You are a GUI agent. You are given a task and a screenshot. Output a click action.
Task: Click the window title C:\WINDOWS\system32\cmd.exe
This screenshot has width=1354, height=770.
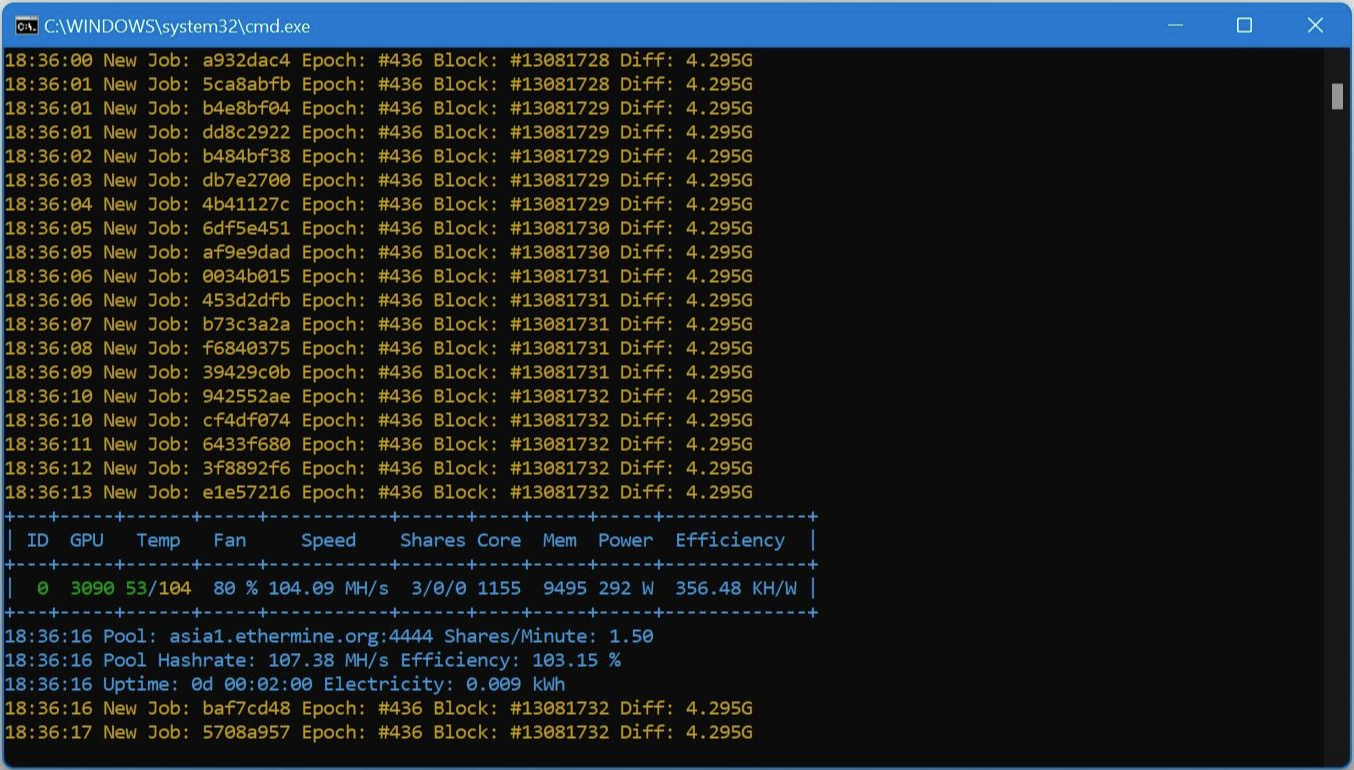point(177,26)
